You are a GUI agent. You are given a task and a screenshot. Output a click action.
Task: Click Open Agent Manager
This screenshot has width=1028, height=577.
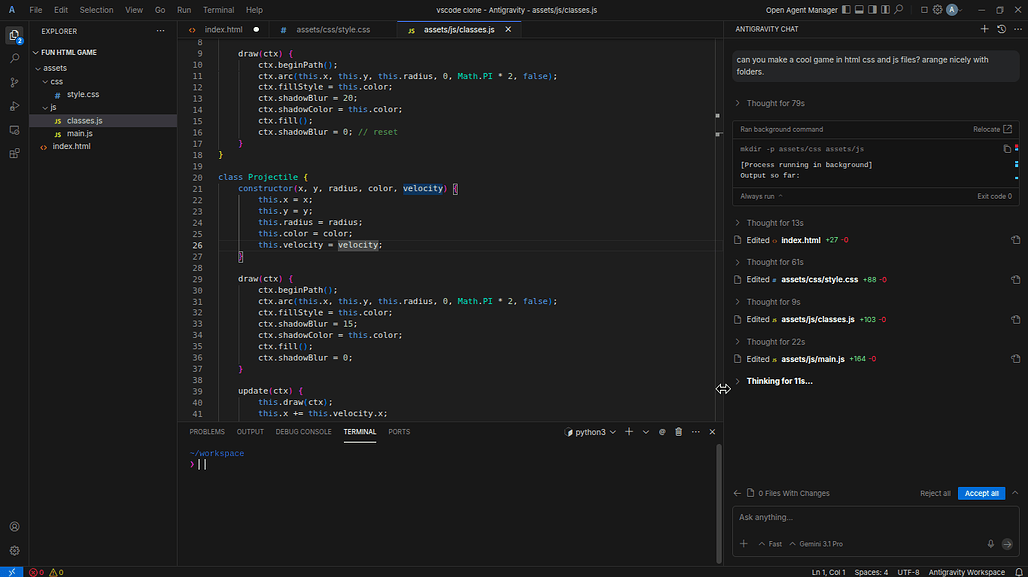click(x=801, y=10)
